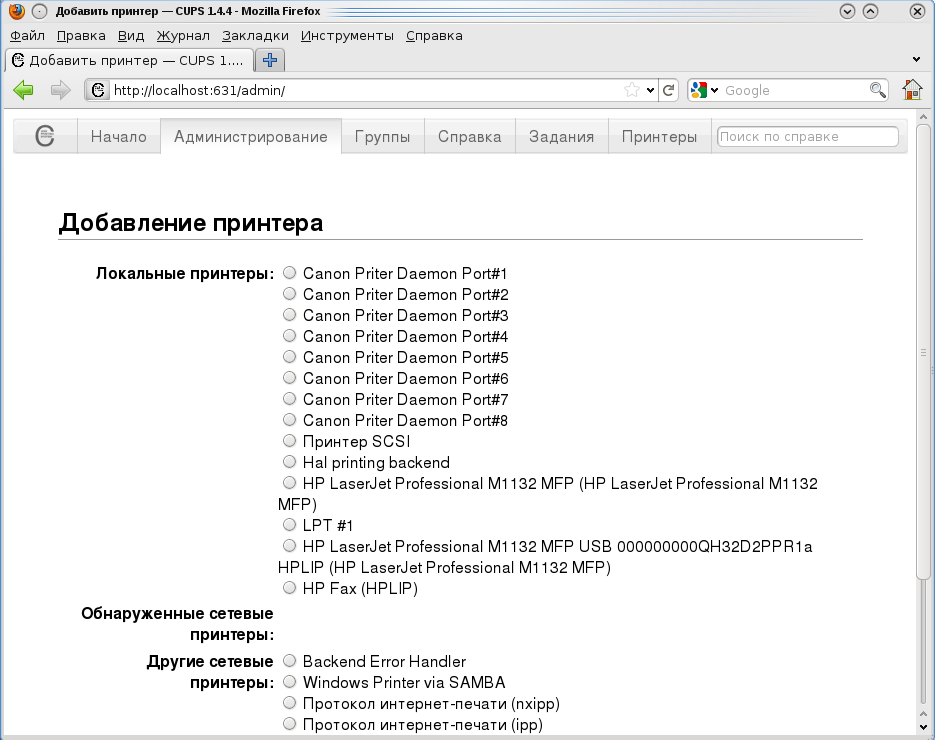Select Canon Priter Daemon Port#2
Viewport: 935px width, 740px height.
(289, 293)
